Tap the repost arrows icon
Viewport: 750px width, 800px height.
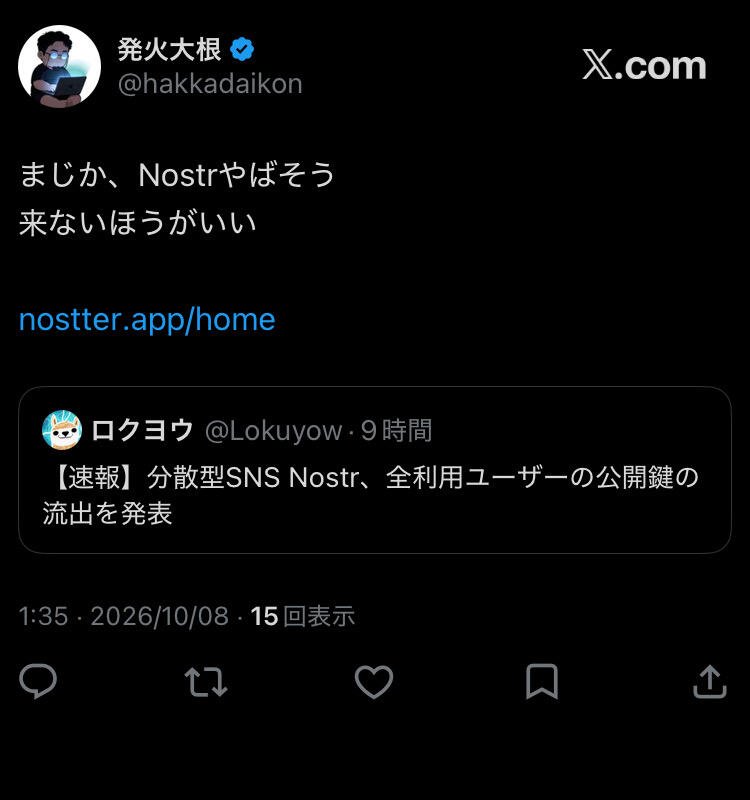coord(206,682)
